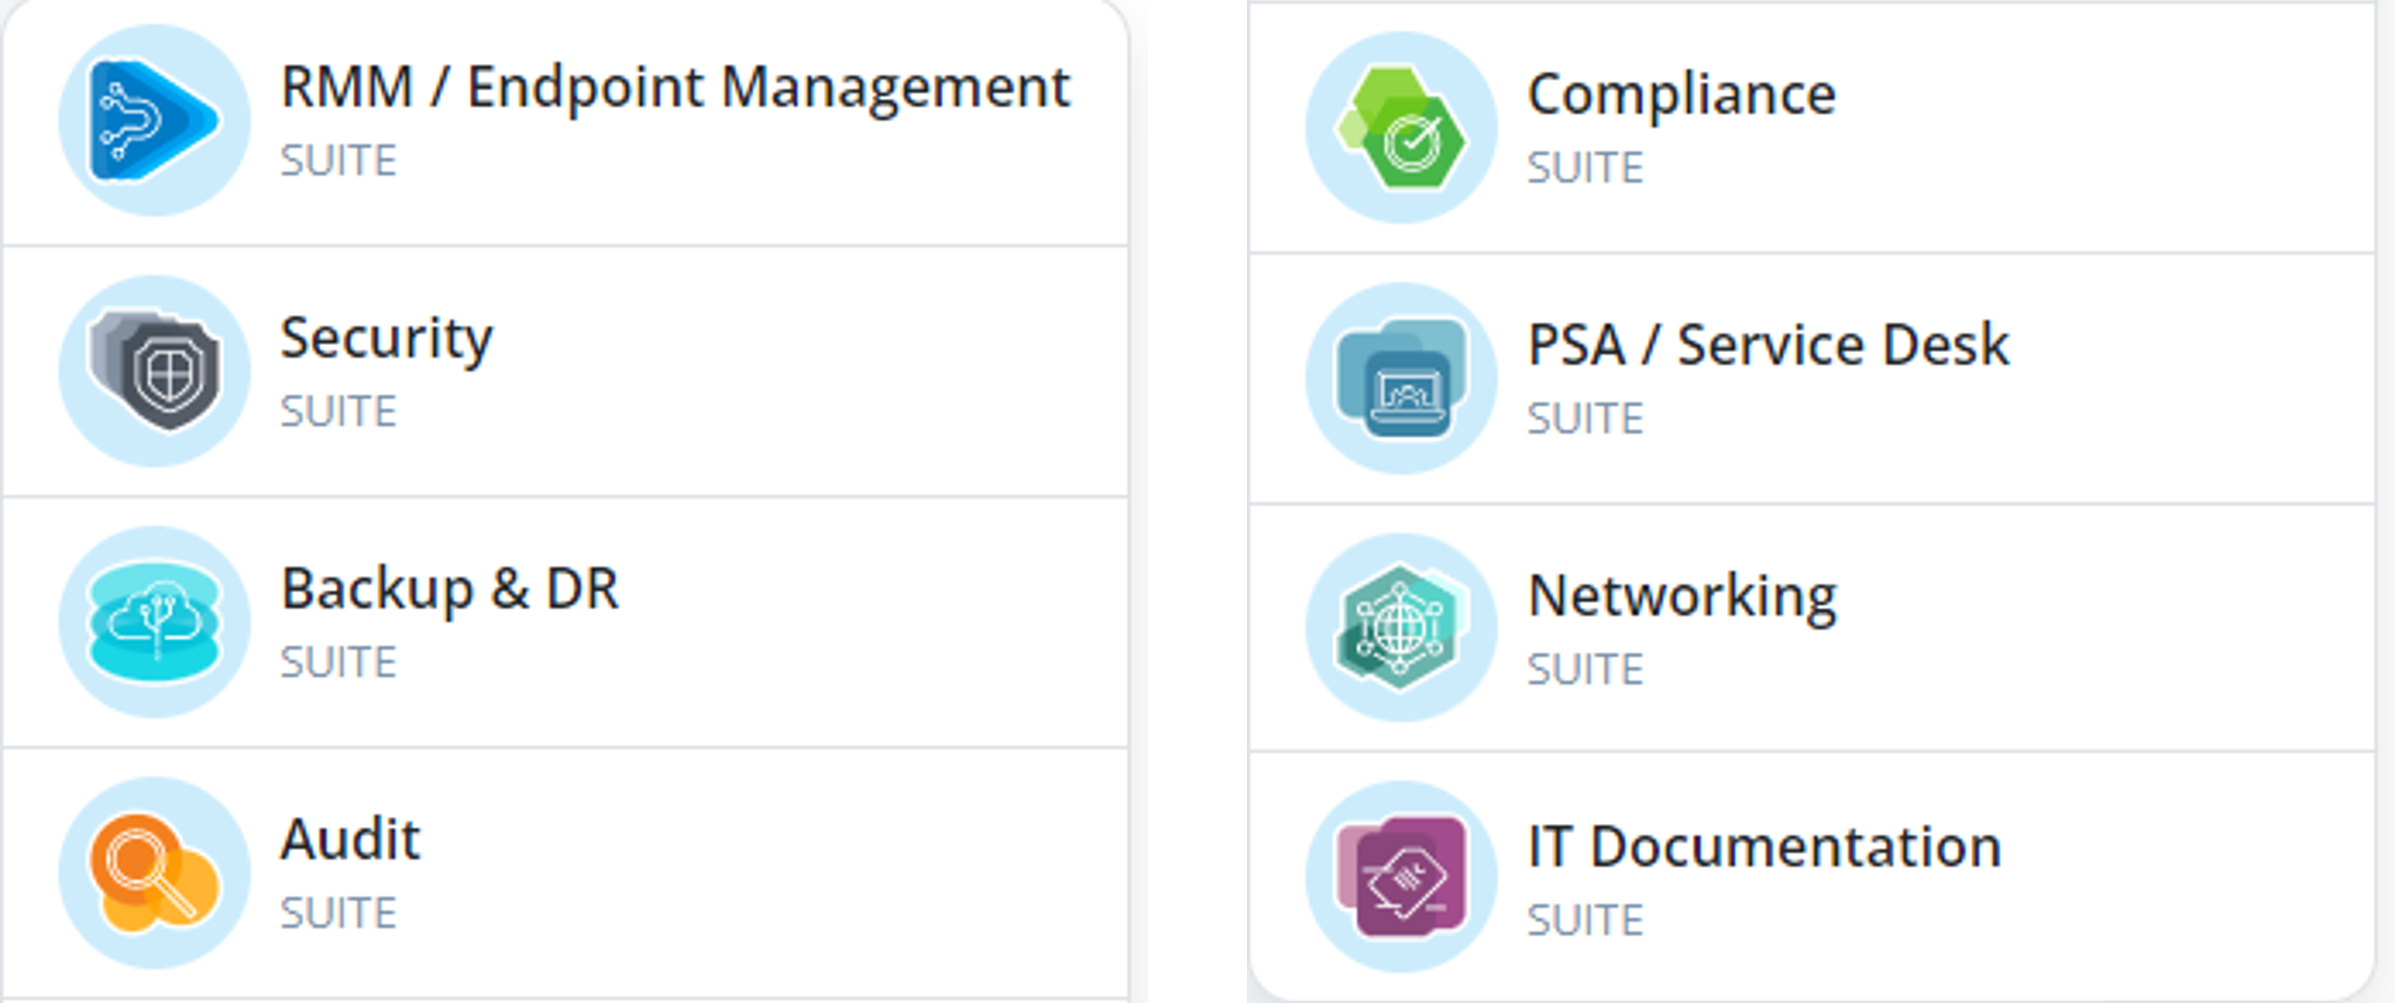
Task: Click the blue PSA laptop icon
Action: pos(1401,378)
